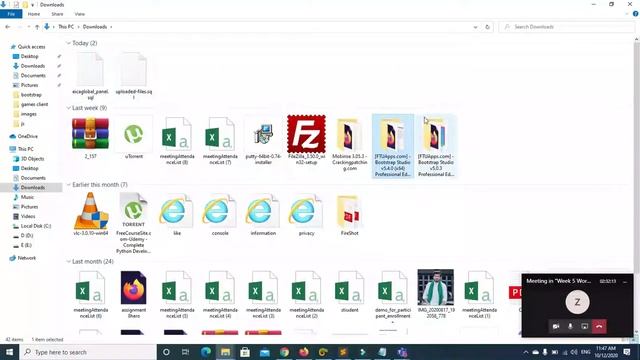The width and height of the screenshot is (640, 360).
Task: Select the vlc-3.0.10-win64 installer
Action: click(91, 214)
